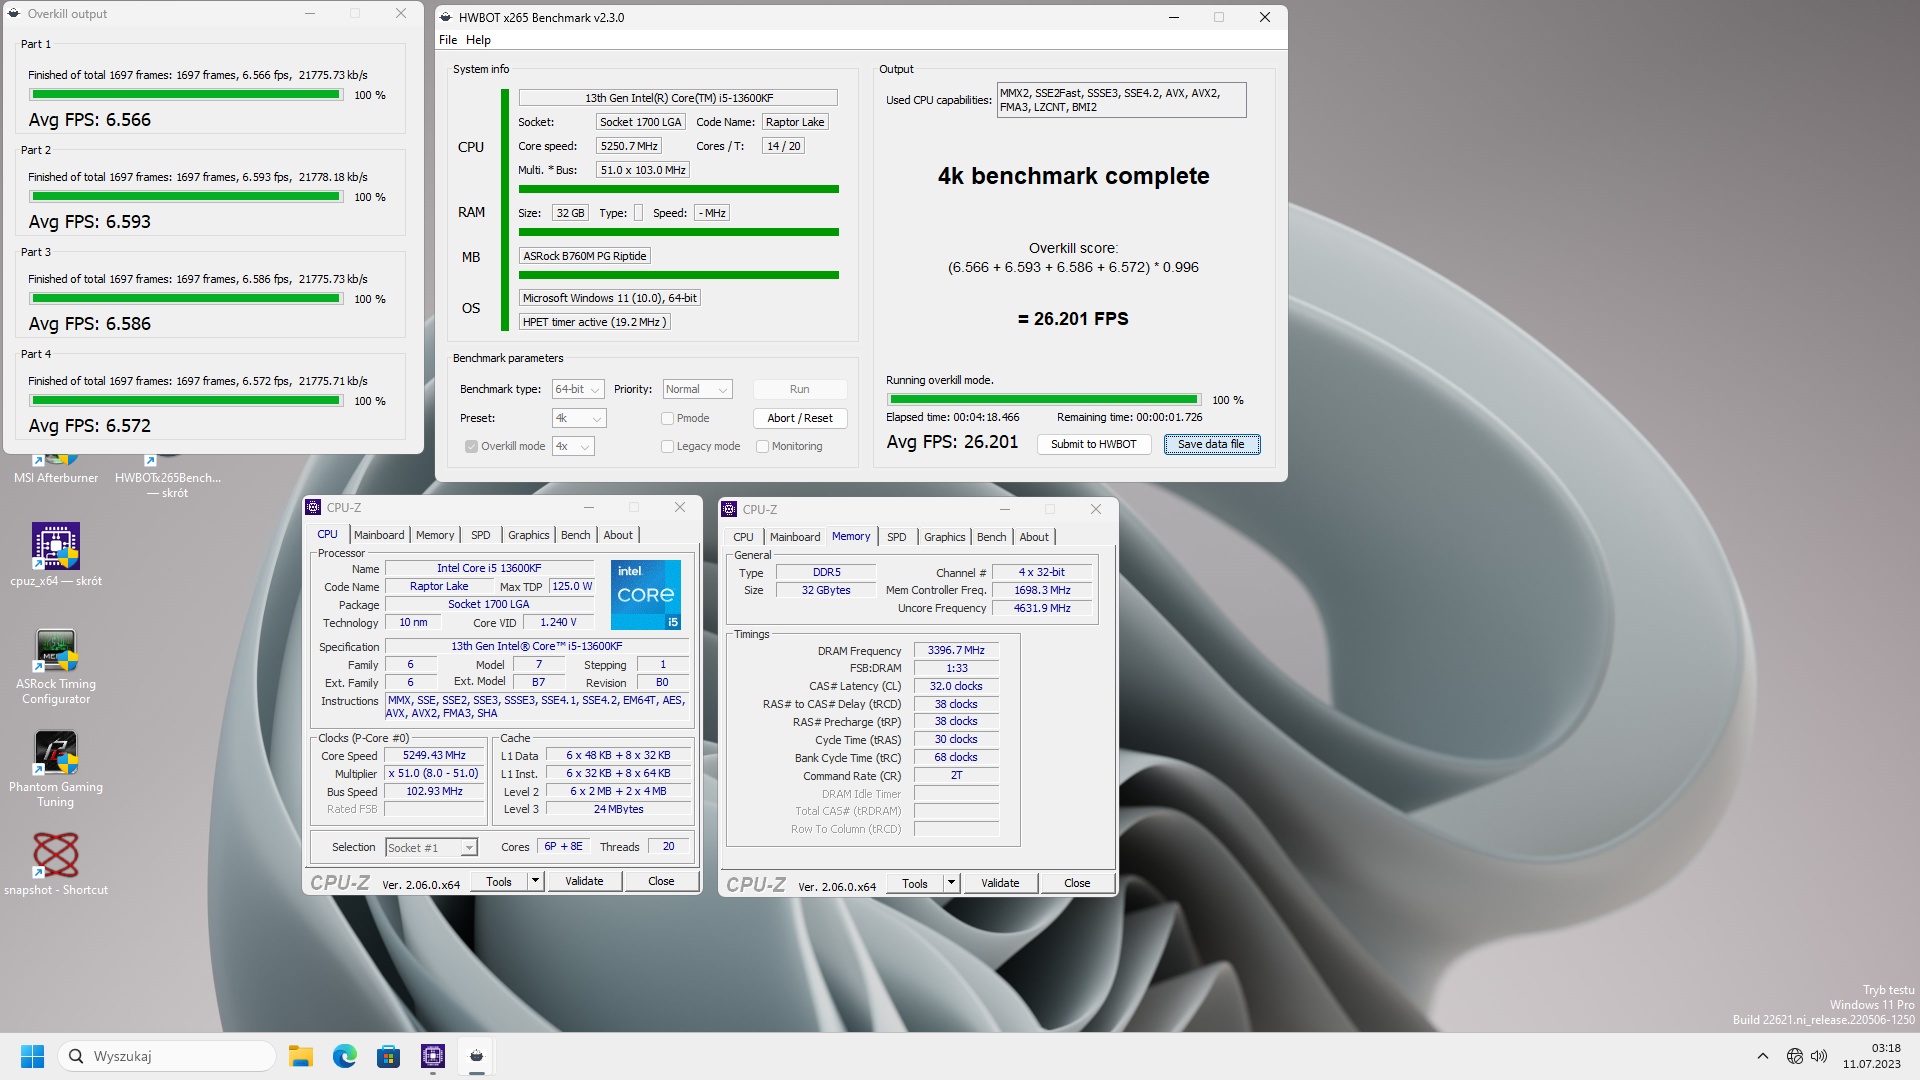1920x1080 pixels.
Task: Open snapshot shortcut on desktop
Action: [56, 865]
